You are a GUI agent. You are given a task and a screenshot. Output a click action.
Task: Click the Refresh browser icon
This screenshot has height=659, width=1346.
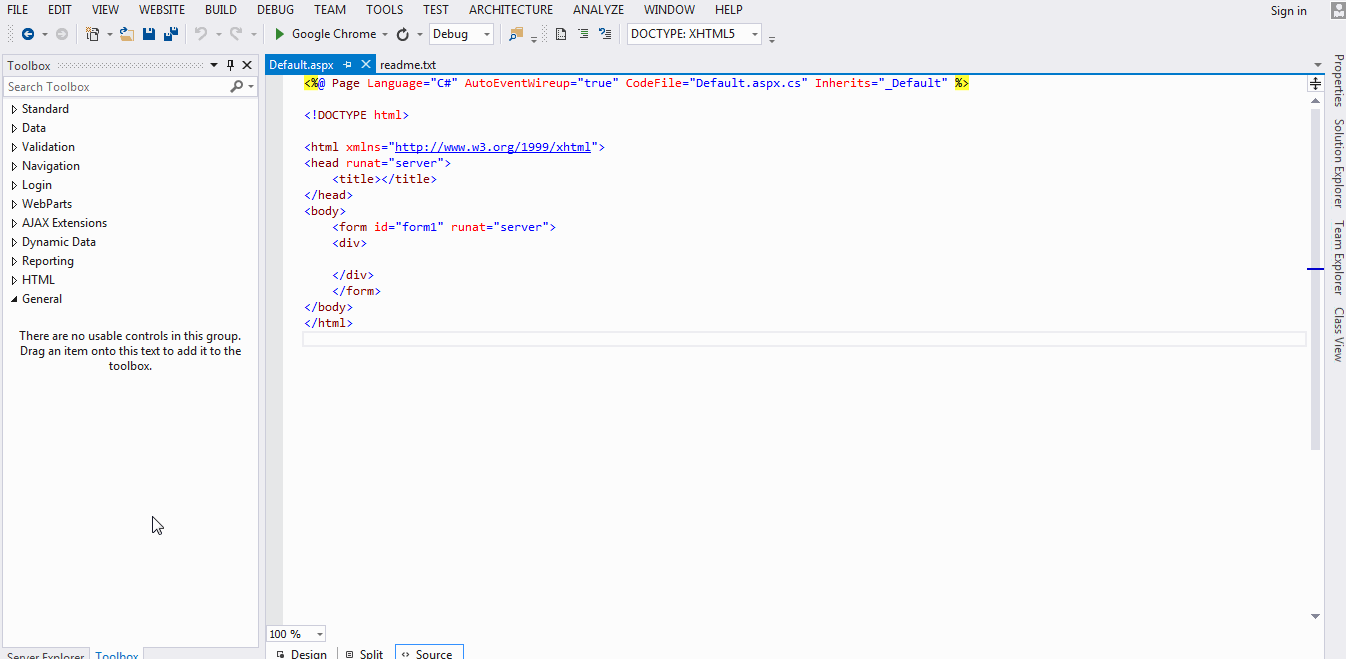[x=403, y=34]
